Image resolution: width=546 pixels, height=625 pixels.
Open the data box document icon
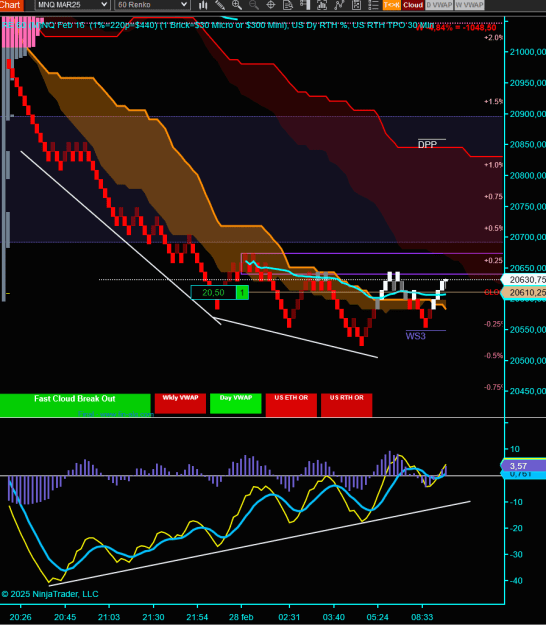point(288,5)
